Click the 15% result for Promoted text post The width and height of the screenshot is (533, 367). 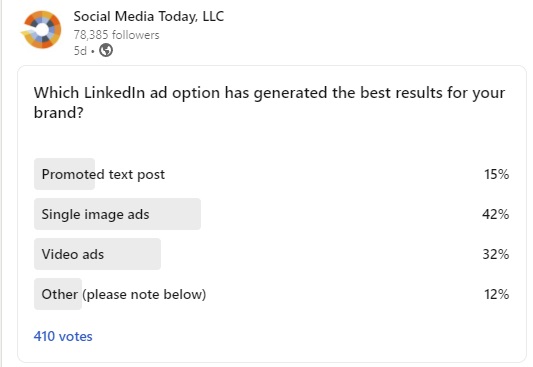pyautogui.click(x=496, y=174)
